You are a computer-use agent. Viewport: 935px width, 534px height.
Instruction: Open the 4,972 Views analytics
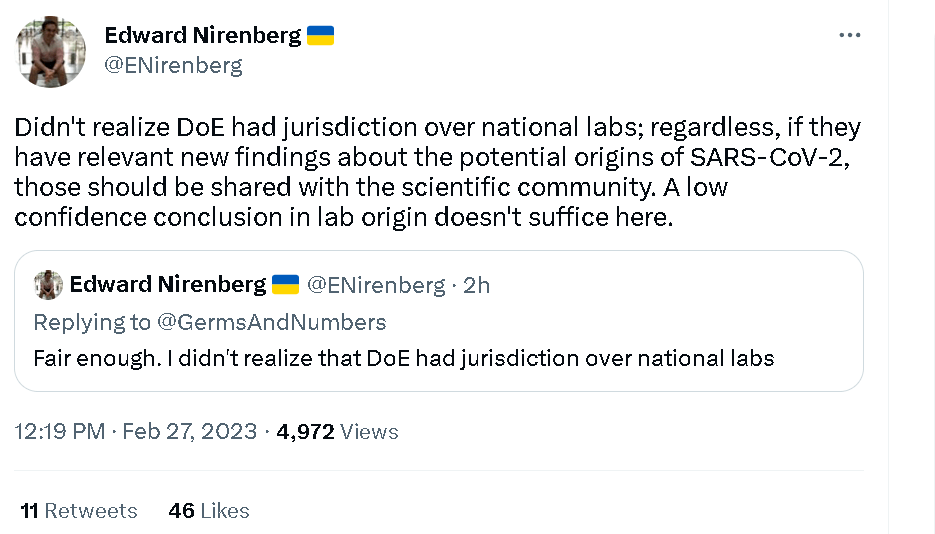tap(337, 431)
